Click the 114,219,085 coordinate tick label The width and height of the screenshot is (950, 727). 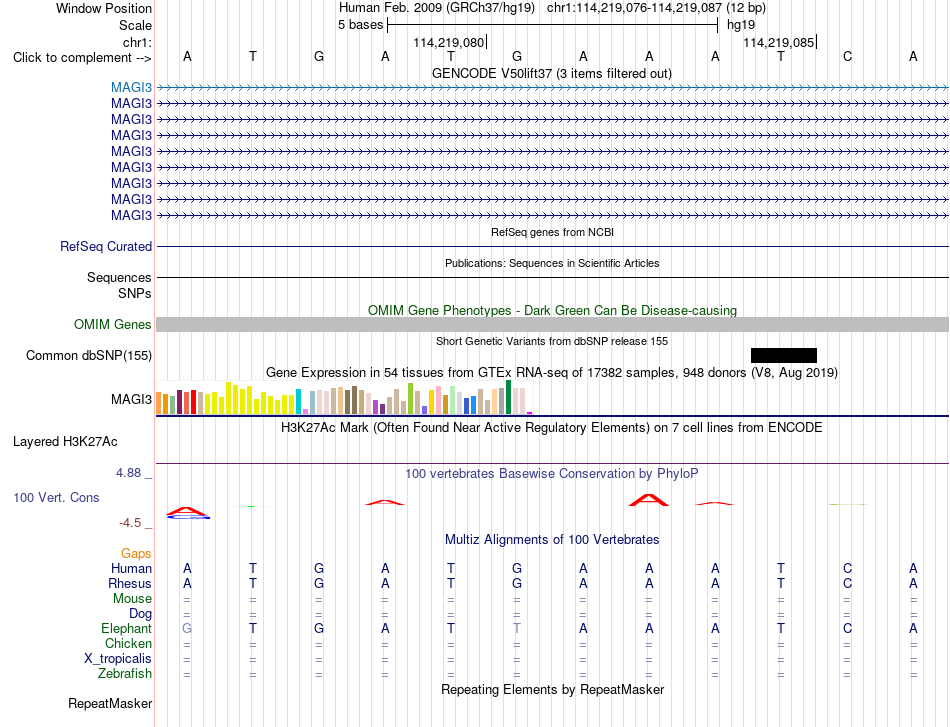pyautogui.click(x=779, y=42)
